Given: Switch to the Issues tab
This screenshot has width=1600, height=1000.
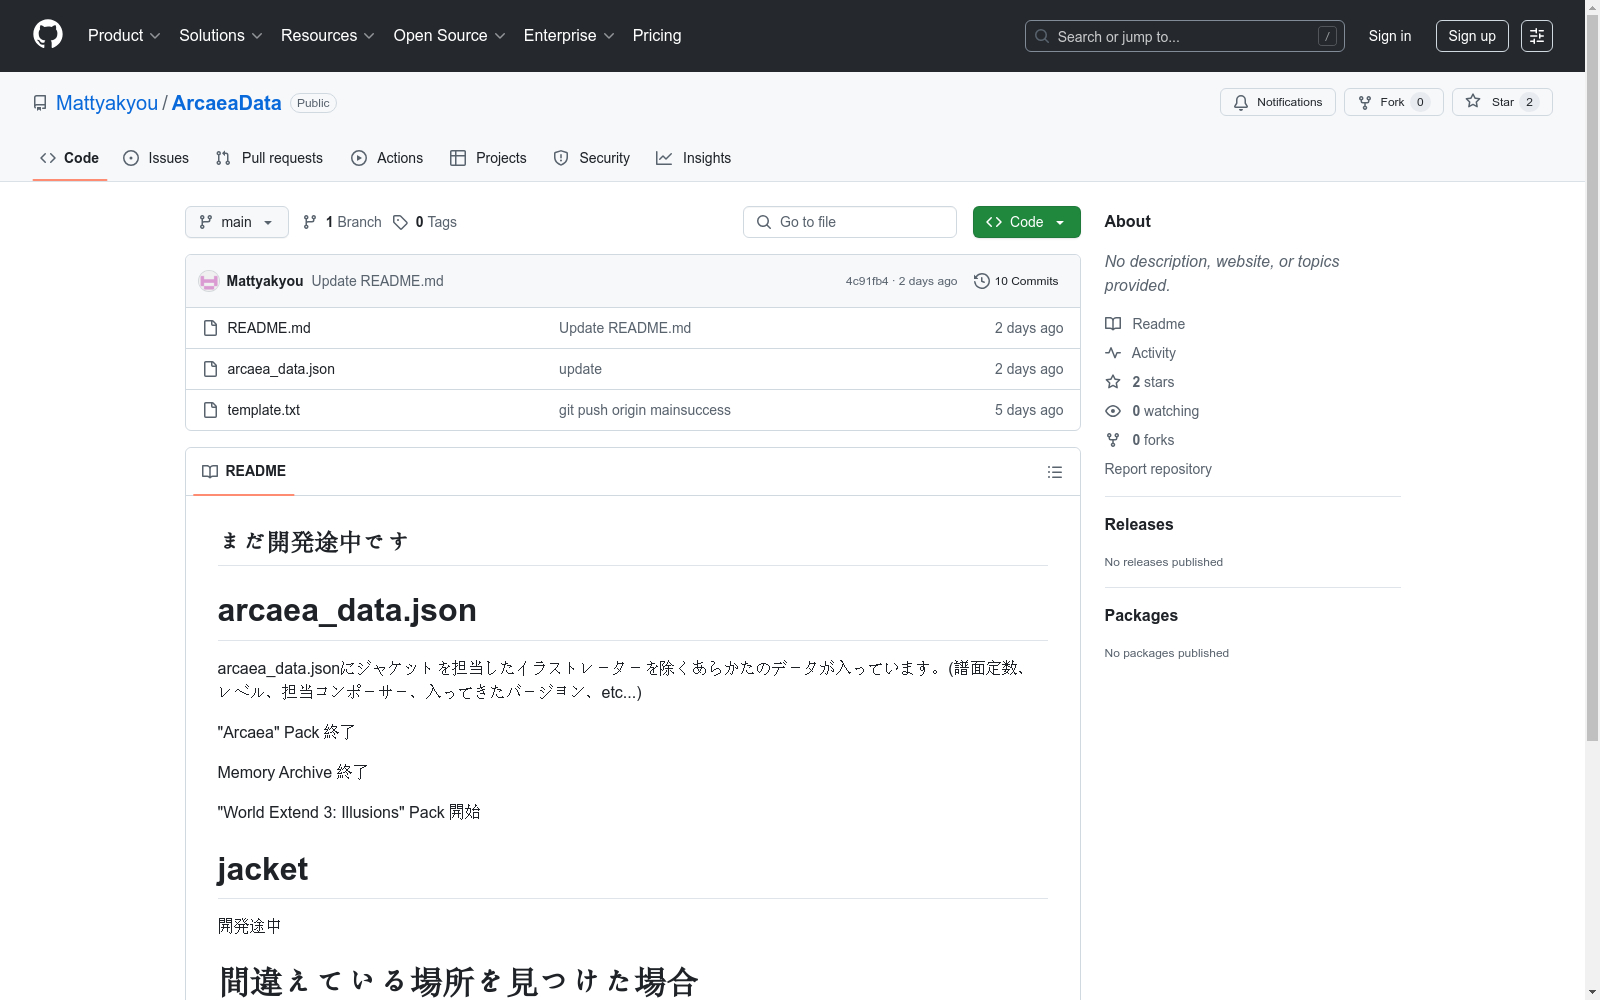Looking at the screenshot, I should (x=156, y=158).
